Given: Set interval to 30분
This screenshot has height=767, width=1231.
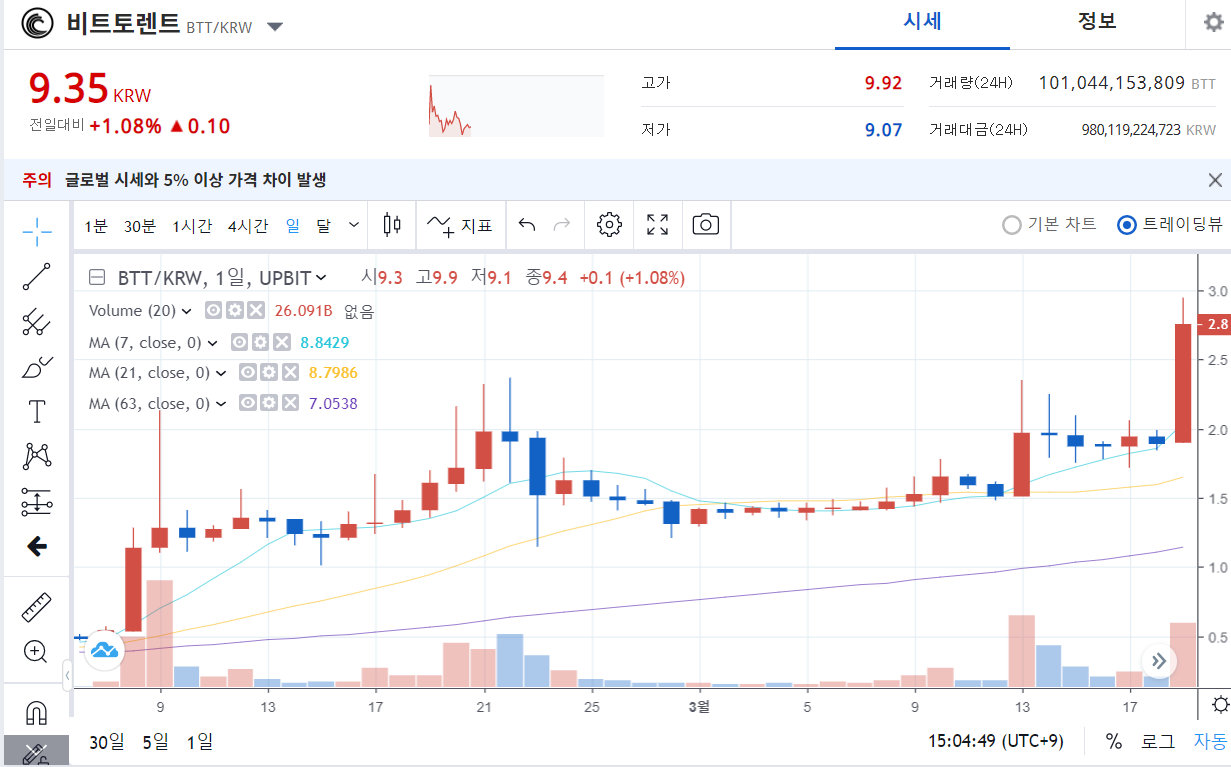Looking at the screenshot, I should click(x=140, y=226).
